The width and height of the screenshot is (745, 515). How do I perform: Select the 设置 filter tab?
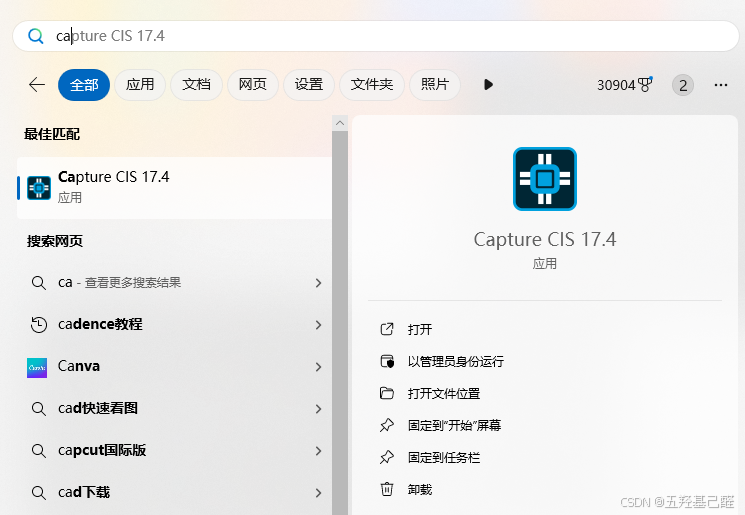click(x=308, y=85)
